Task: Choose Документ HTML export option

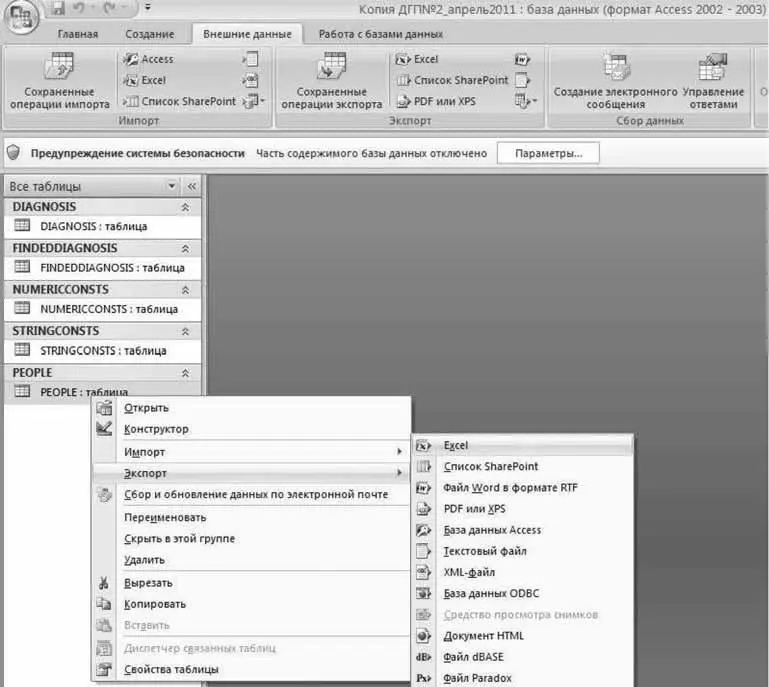Action: (523, 636)
